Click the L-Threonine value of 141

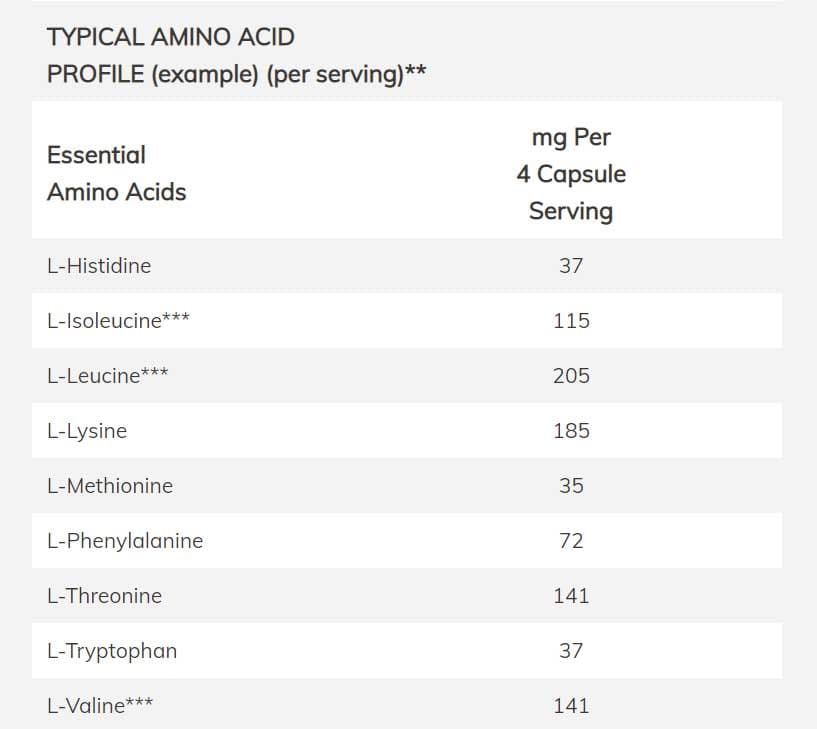[x=571, y=596]
